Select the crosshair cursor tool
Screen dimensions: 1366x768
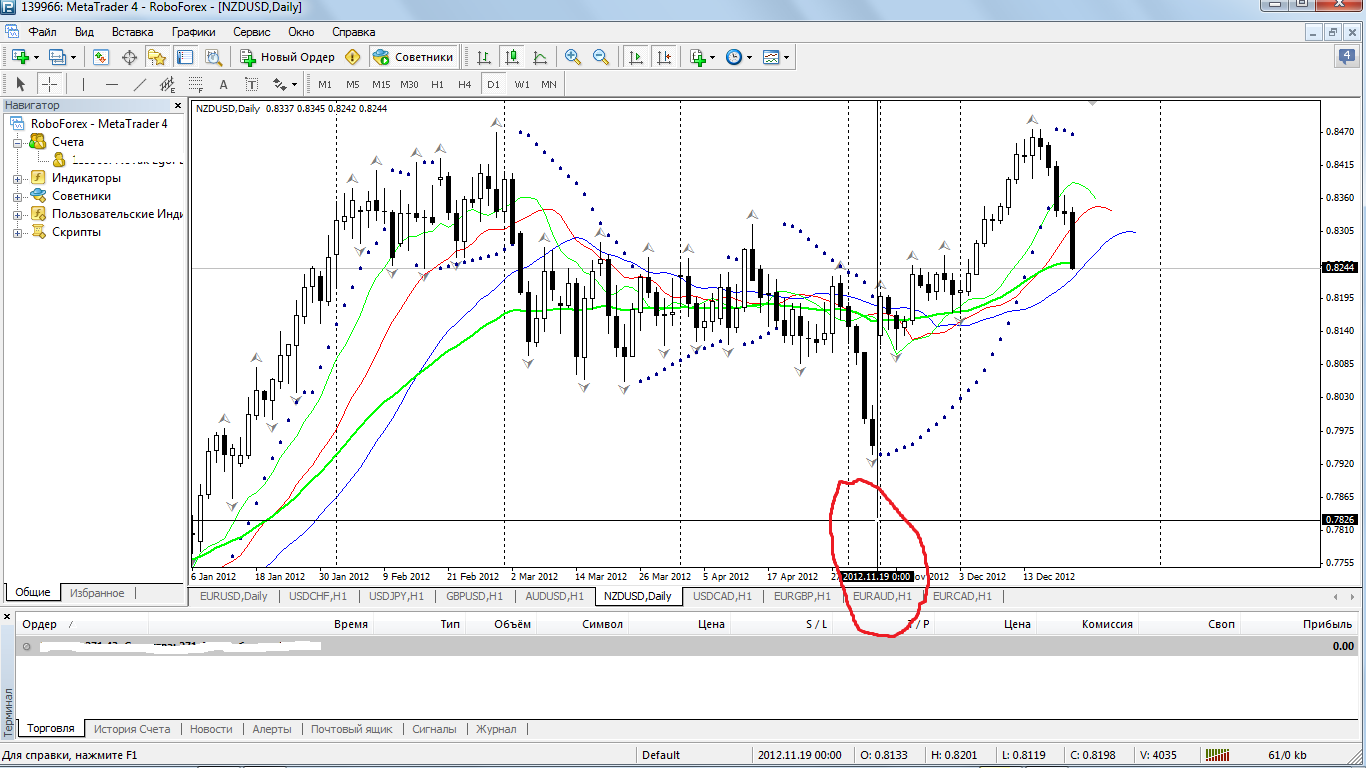tap(49, 84)
